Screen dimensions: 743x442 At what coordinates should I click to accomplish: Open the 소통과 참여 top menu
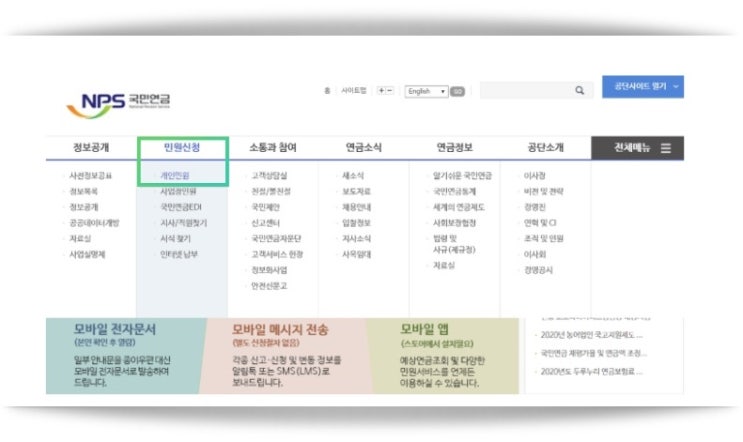pyautogui.click(x=273, y=147)
